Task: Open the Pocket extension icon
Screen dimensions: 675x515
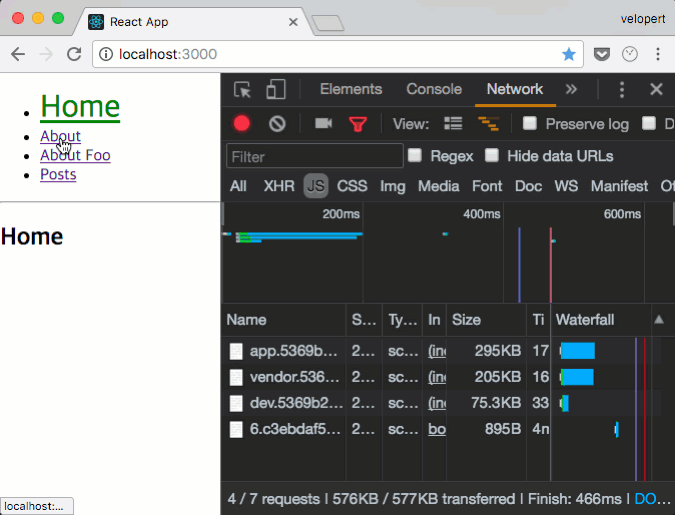Action: pyautogui.click(x=601, y=54)
